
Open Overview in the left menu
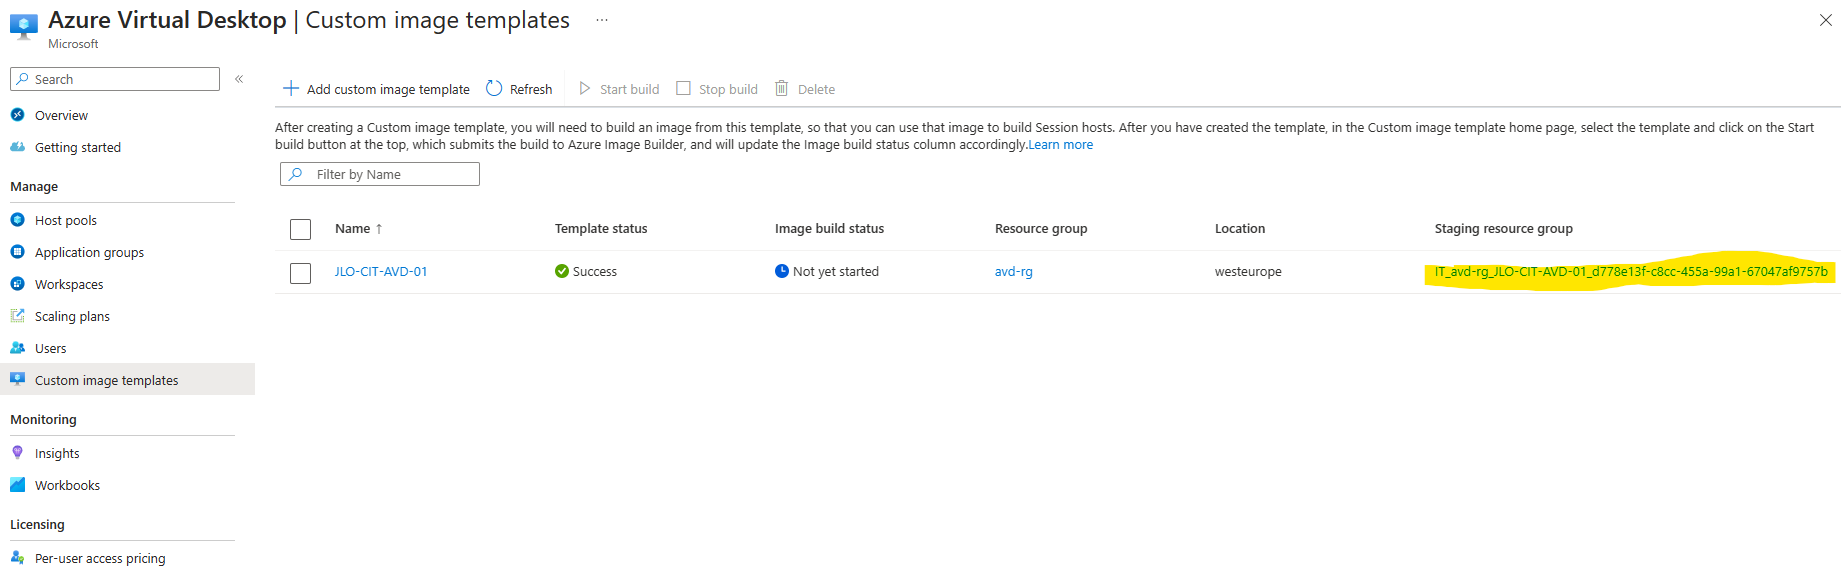point(61,115)
